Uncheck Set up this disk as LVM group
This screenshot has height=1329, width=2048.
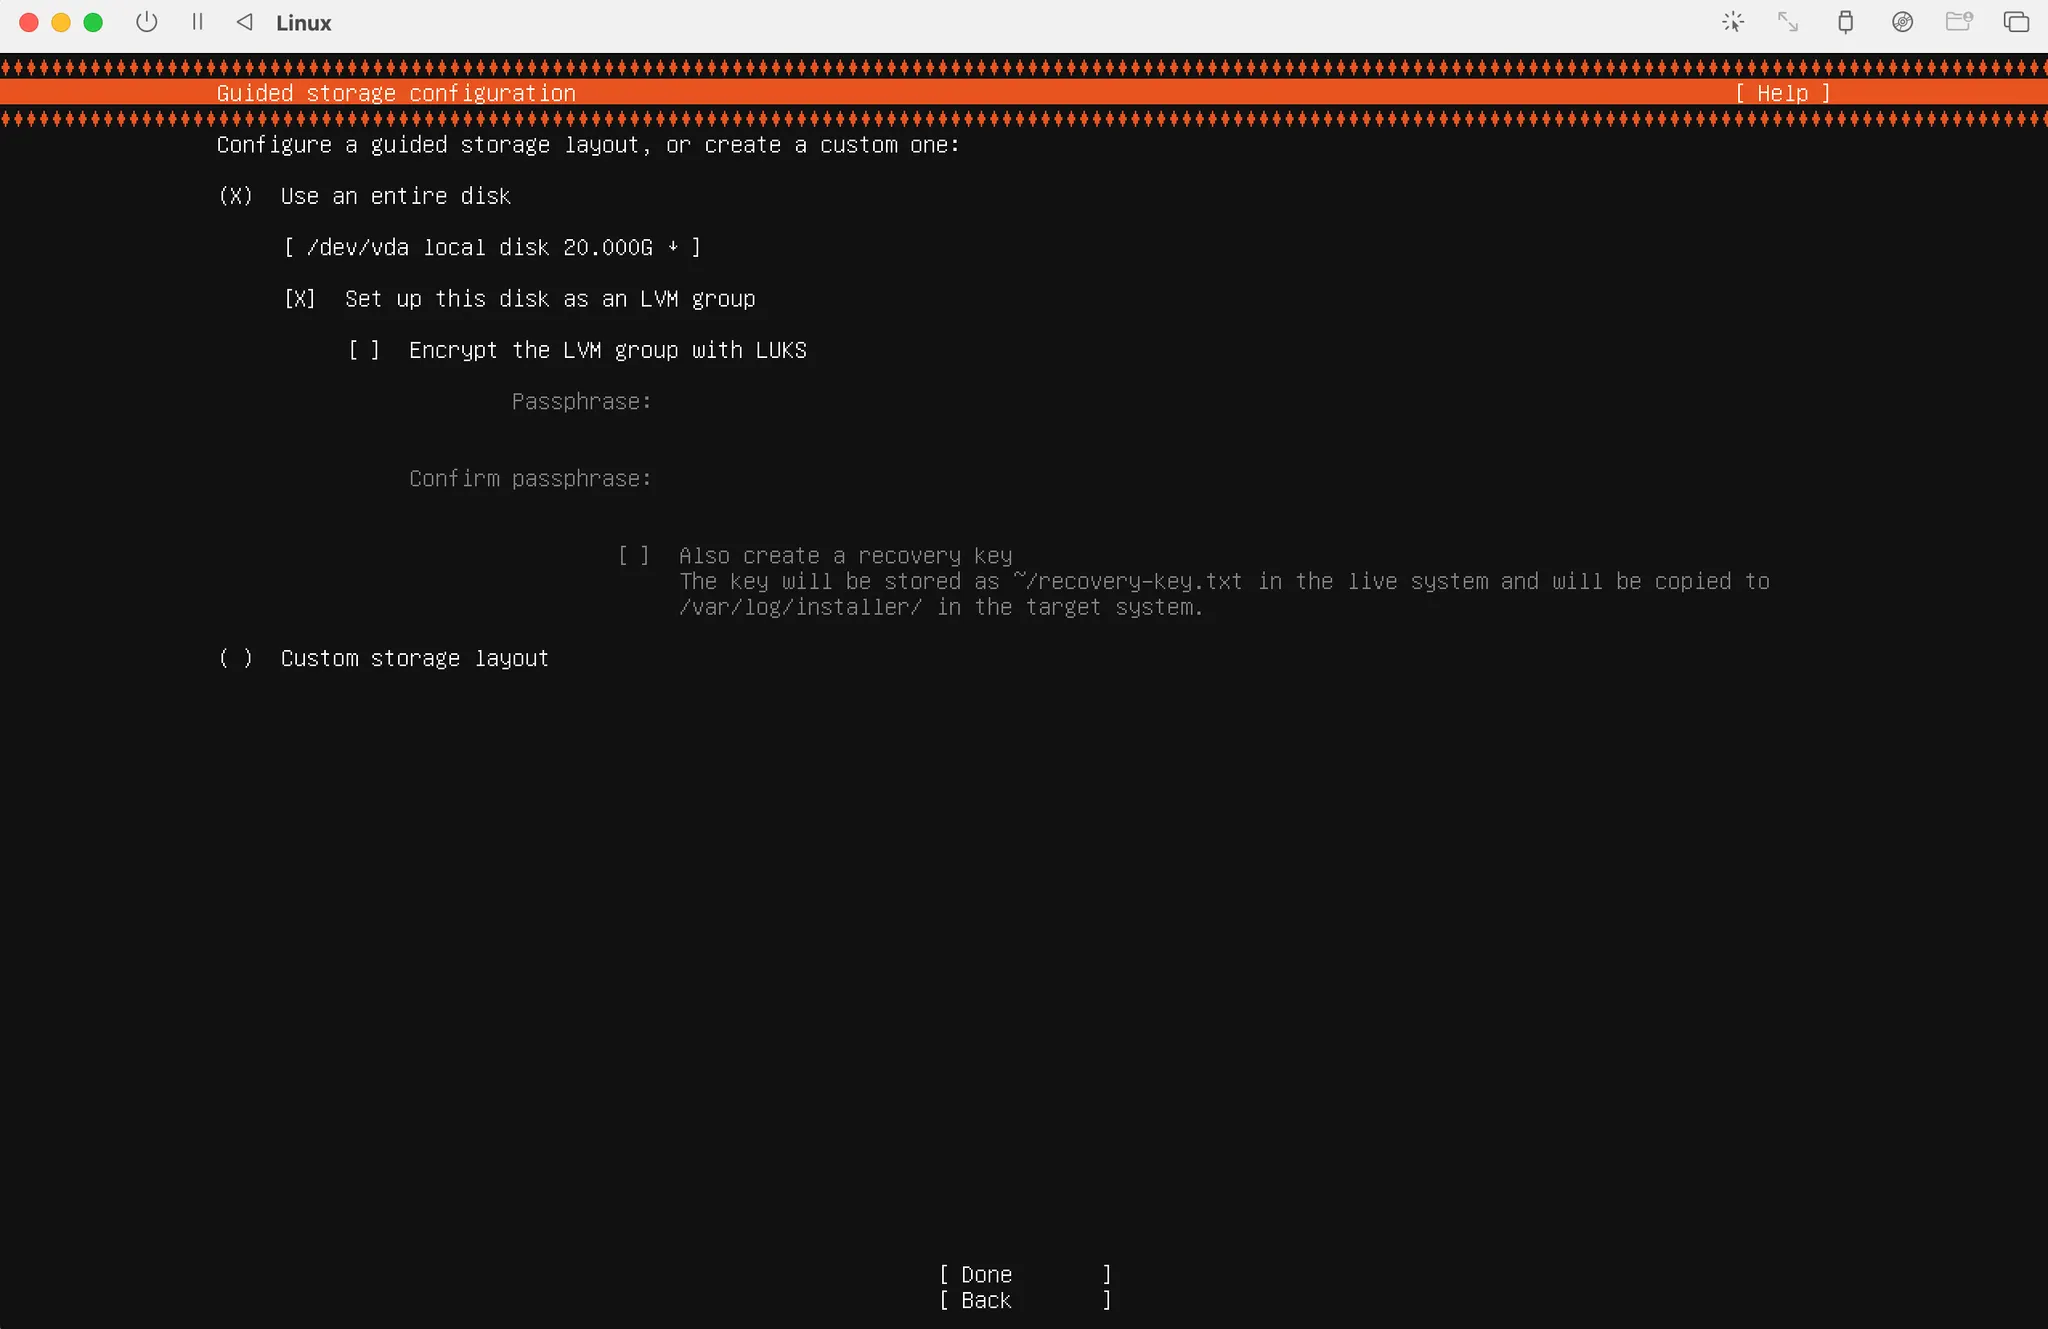point(300,299)
